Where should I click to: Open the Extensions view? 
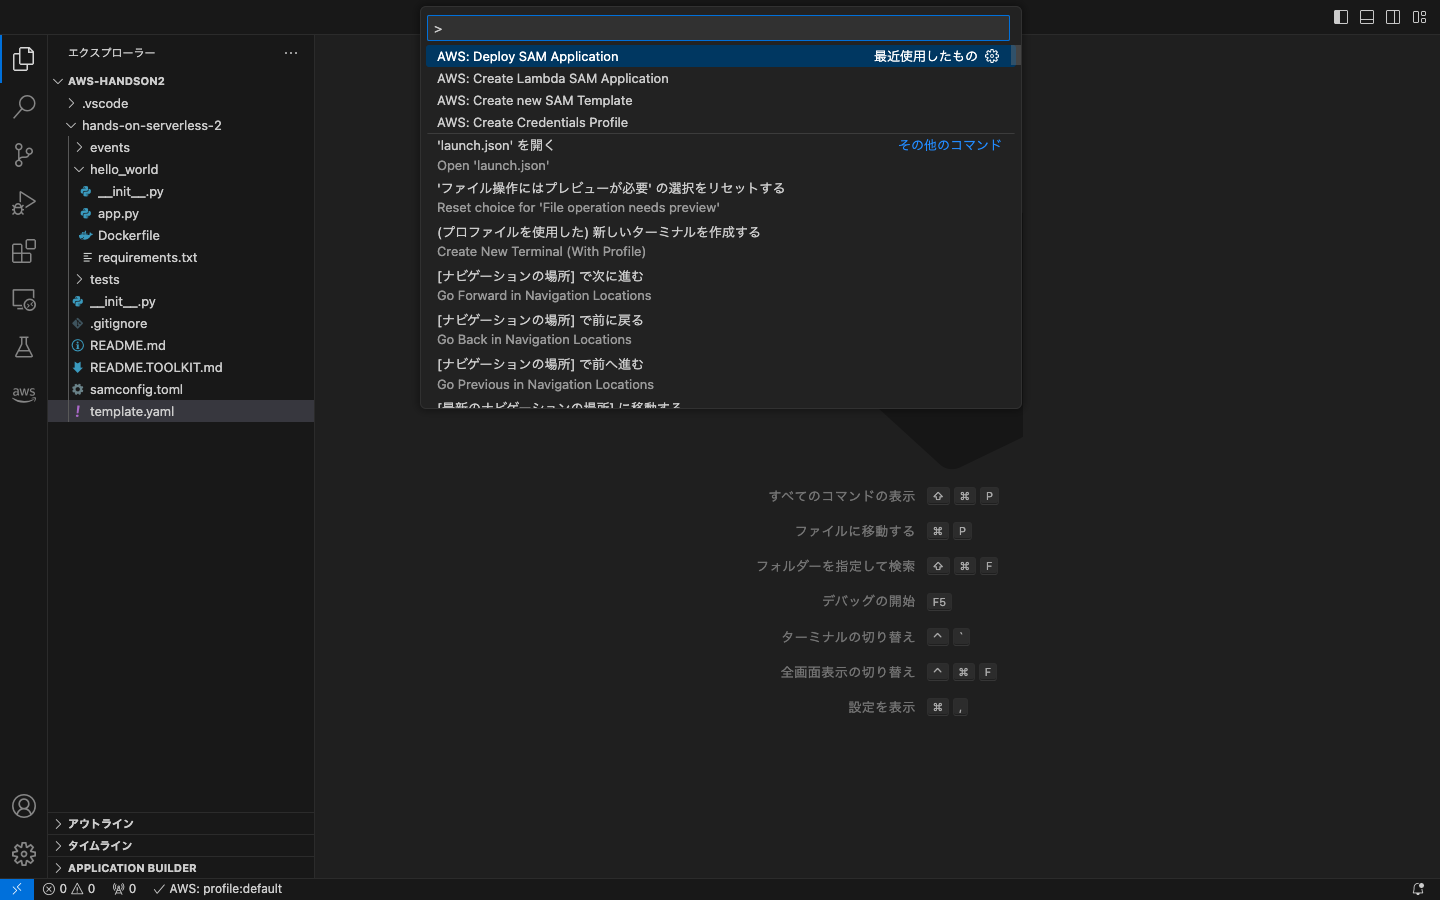point(24,251)
